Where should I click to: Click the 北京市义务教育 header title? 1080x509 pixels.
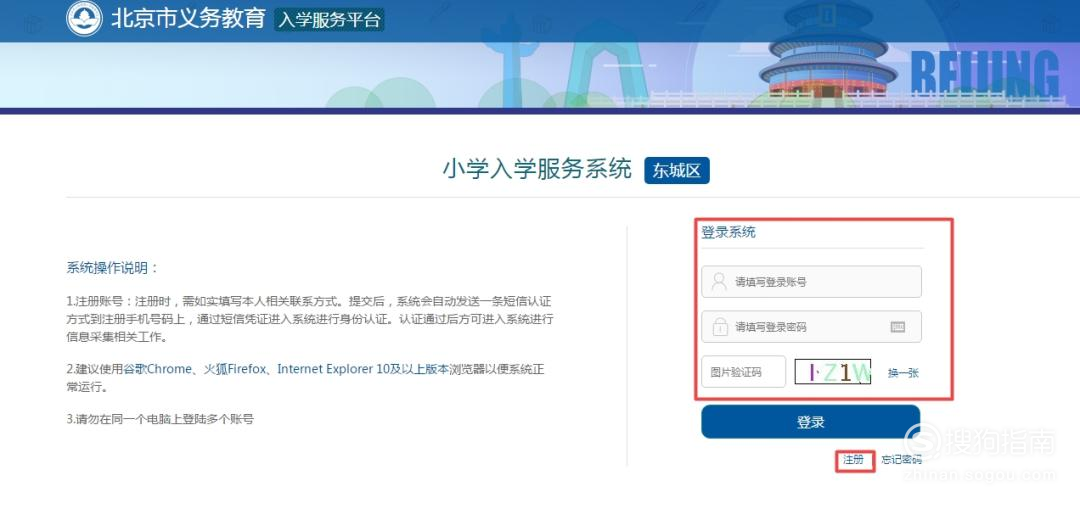[188, 19]
